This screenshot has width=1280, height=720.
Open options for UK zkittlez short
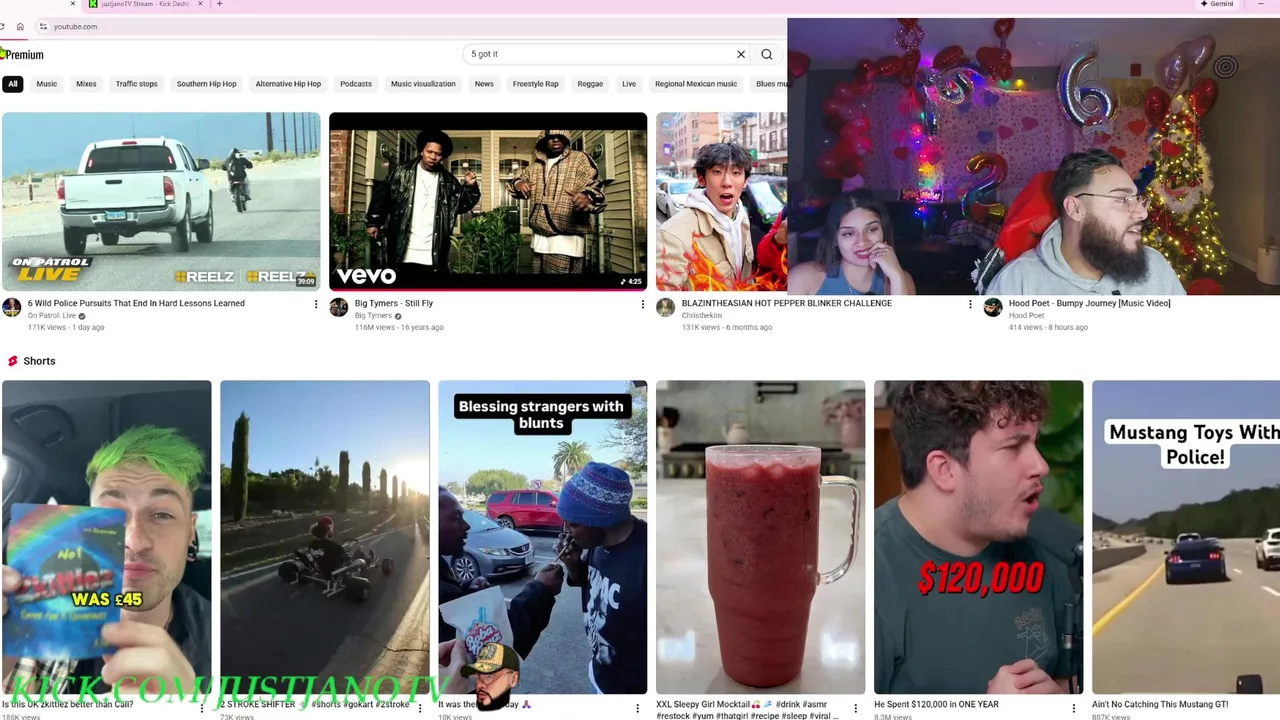202,708
